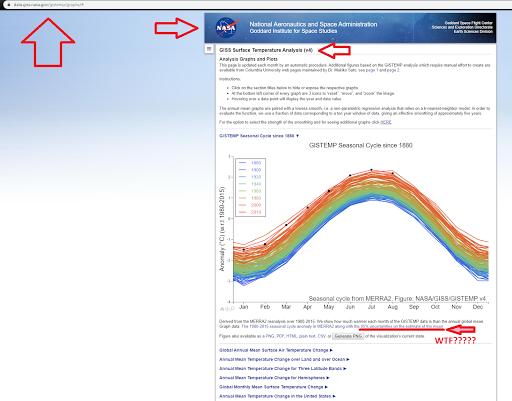512x401 pixels.
Task: Download the figure as PDF link
Action: click(280, 336)
